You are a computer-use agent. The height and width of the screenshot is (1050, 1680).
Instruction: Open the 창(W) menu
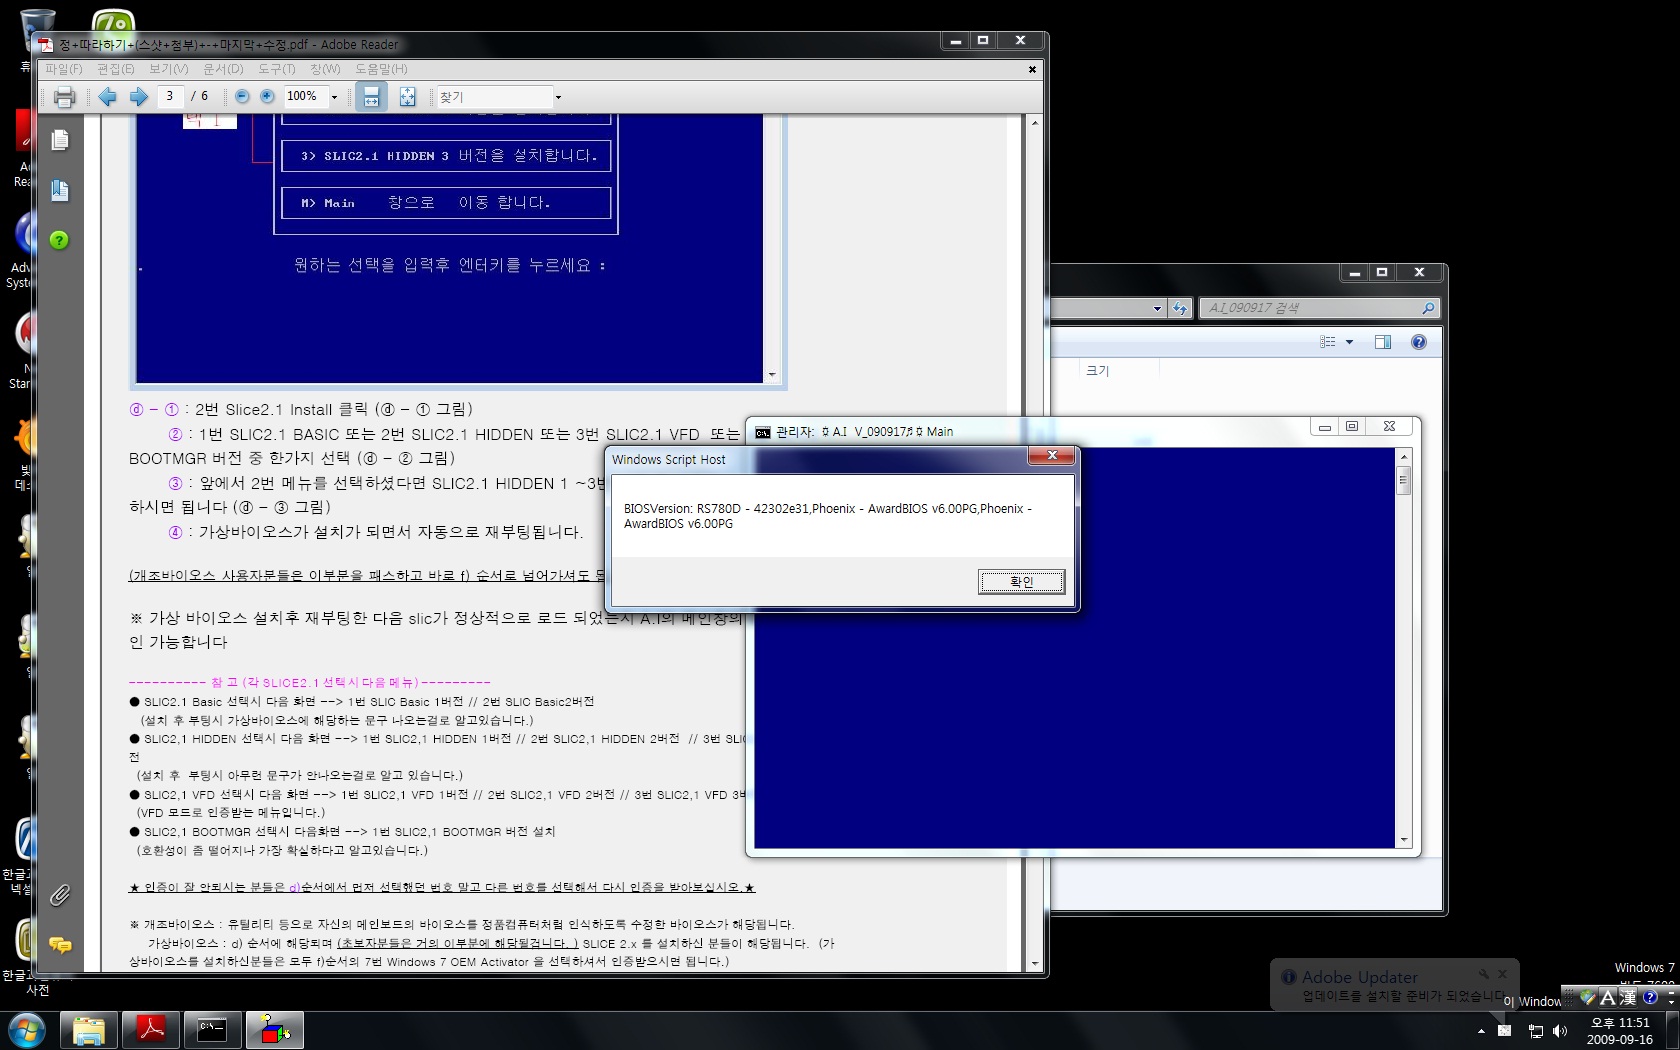click(325, 69)
